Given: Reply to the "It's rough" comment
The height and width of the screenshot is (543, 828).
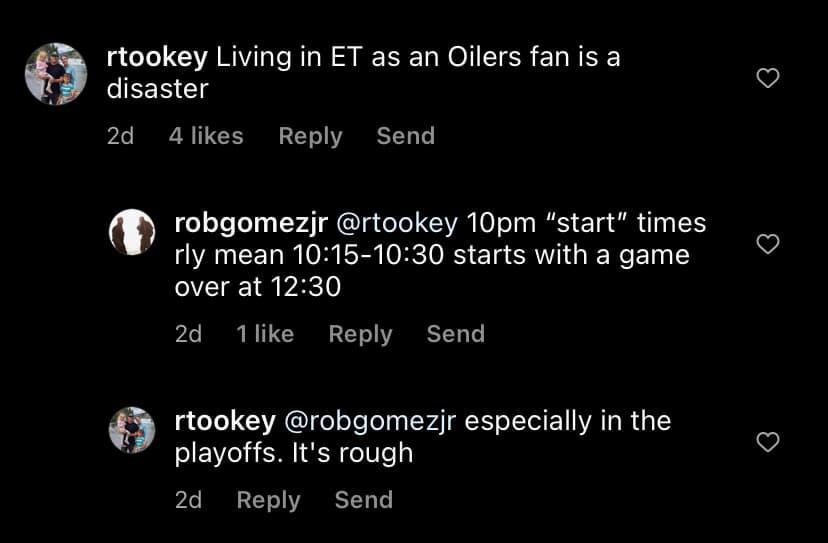Looking at the screenshot, I should (268, 500).
